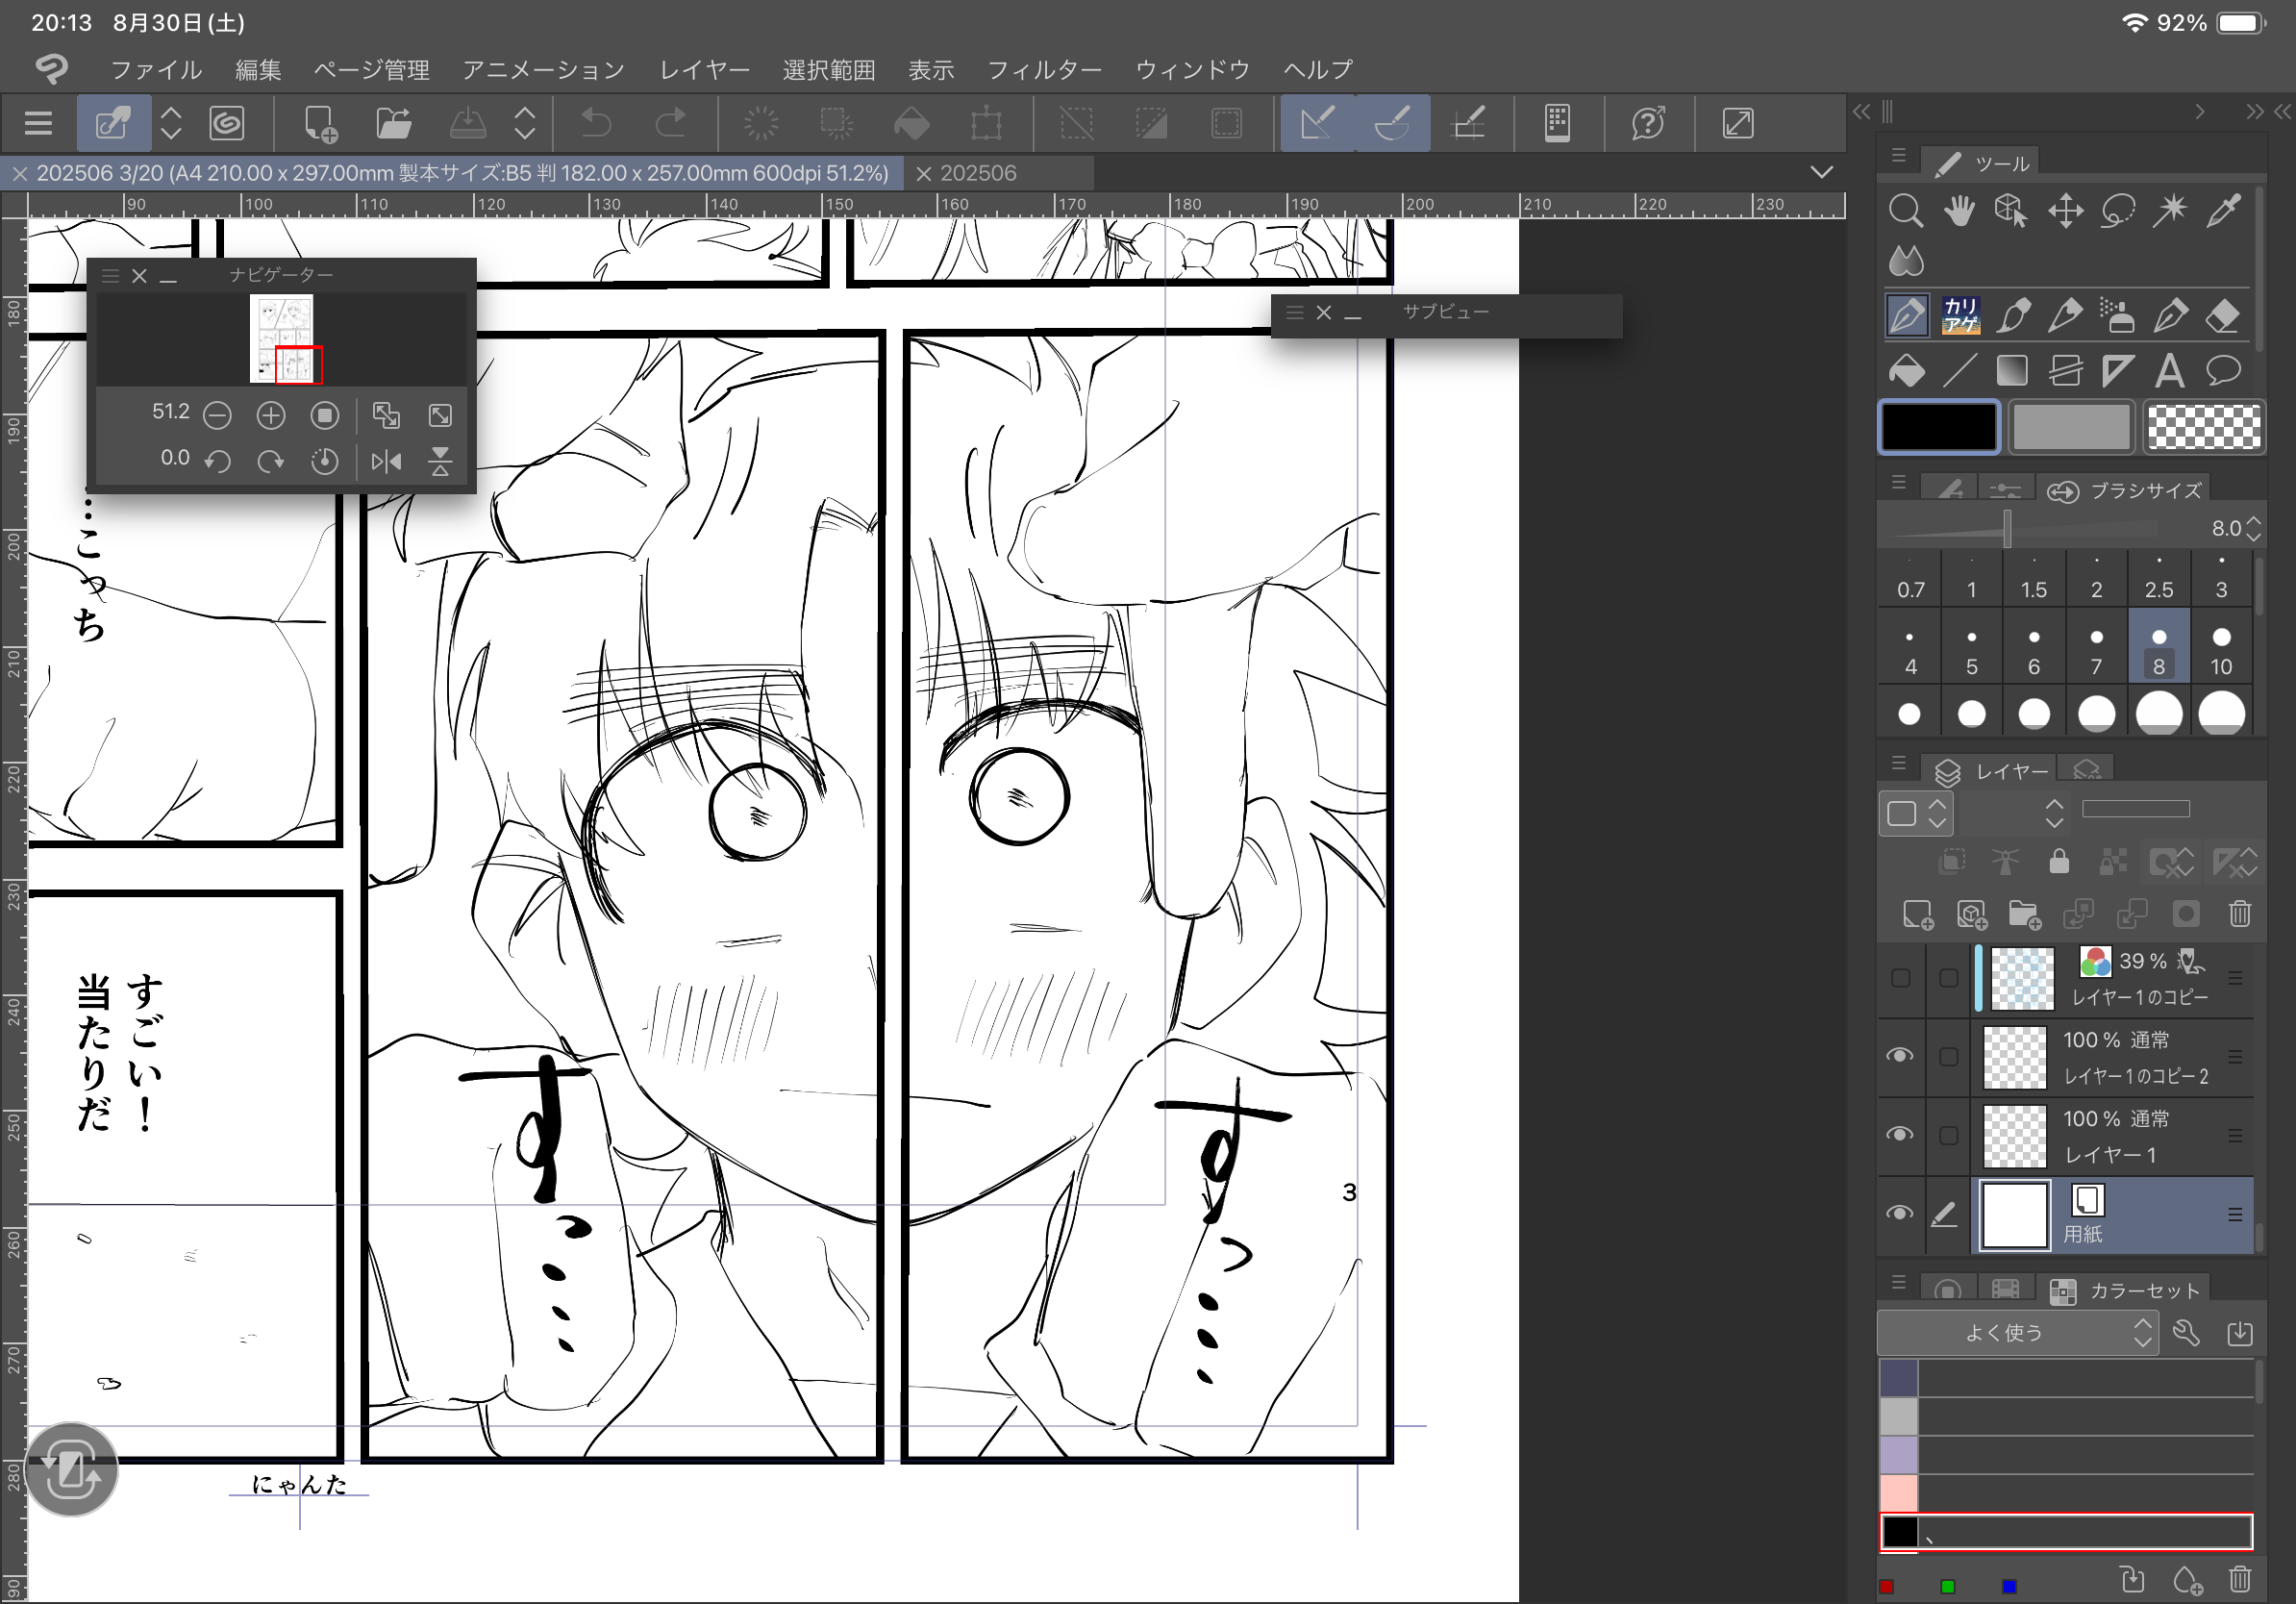Expand the document tab list chevron

[x=1821, y=172]
